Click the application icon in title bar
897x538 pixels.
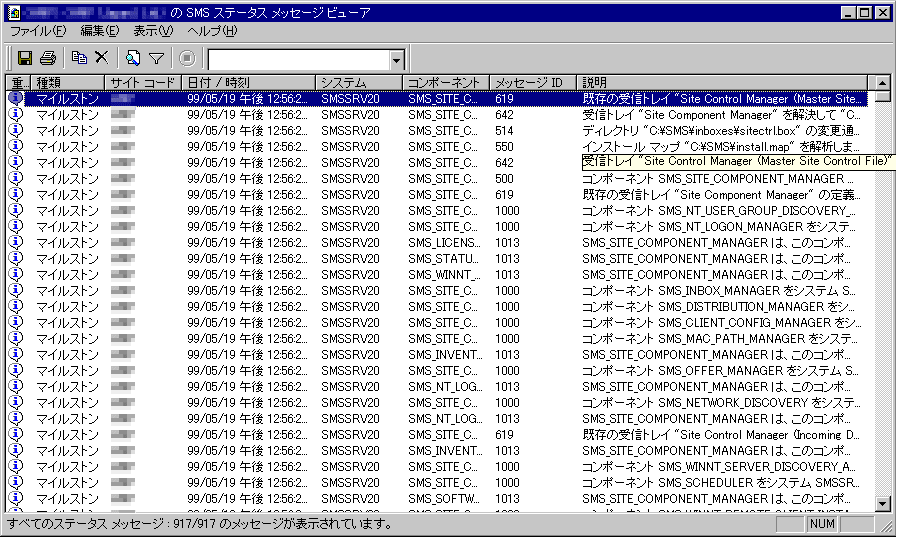click(14, 13)
